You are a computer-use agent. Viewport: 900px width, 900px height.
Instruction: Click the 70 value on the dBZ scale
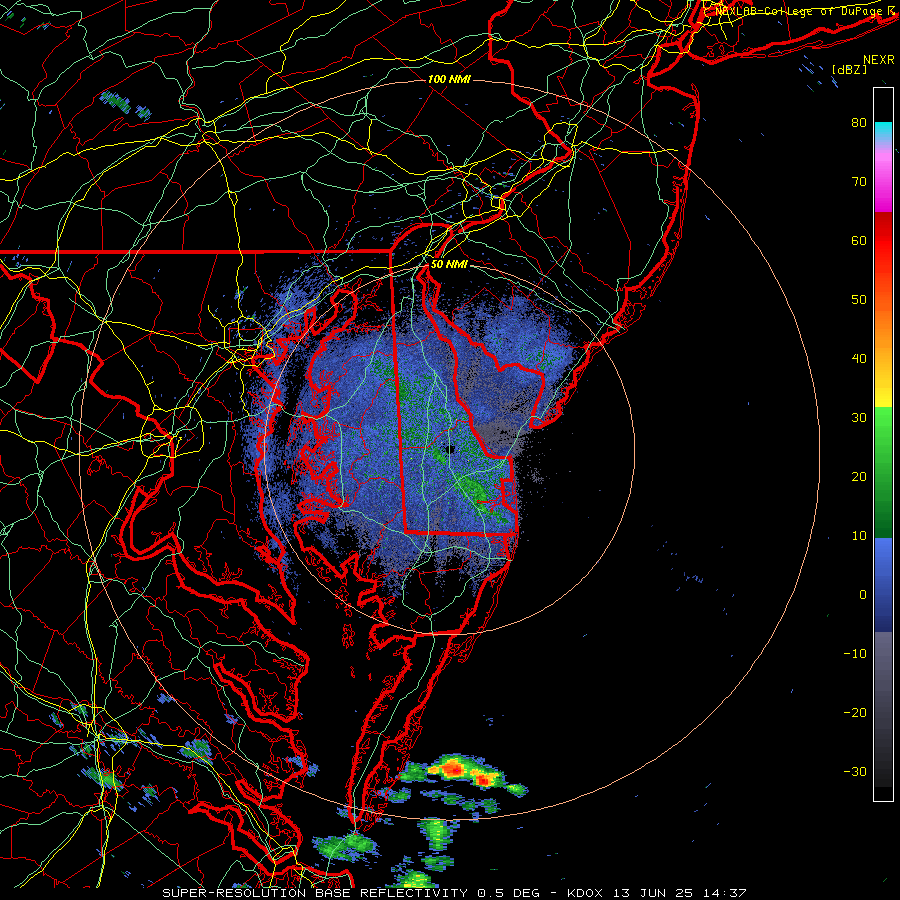(859, 181)
